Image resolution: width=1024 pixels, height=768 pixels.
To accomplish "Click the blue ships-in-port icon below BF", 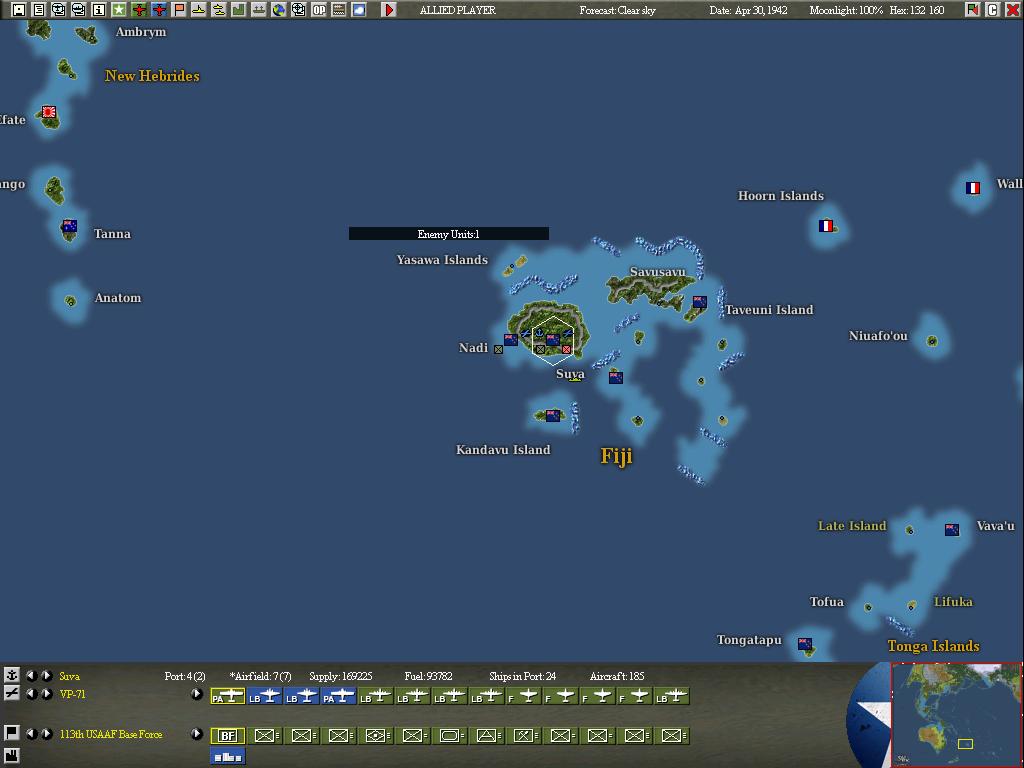I will coord(227,757).
